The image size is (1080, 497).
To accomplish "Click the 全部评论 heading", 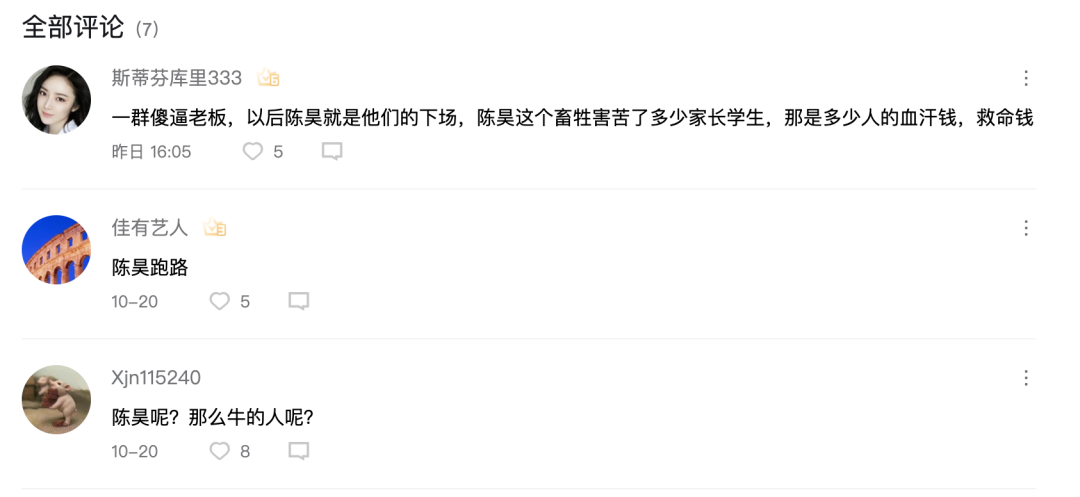I will [73, 28].
